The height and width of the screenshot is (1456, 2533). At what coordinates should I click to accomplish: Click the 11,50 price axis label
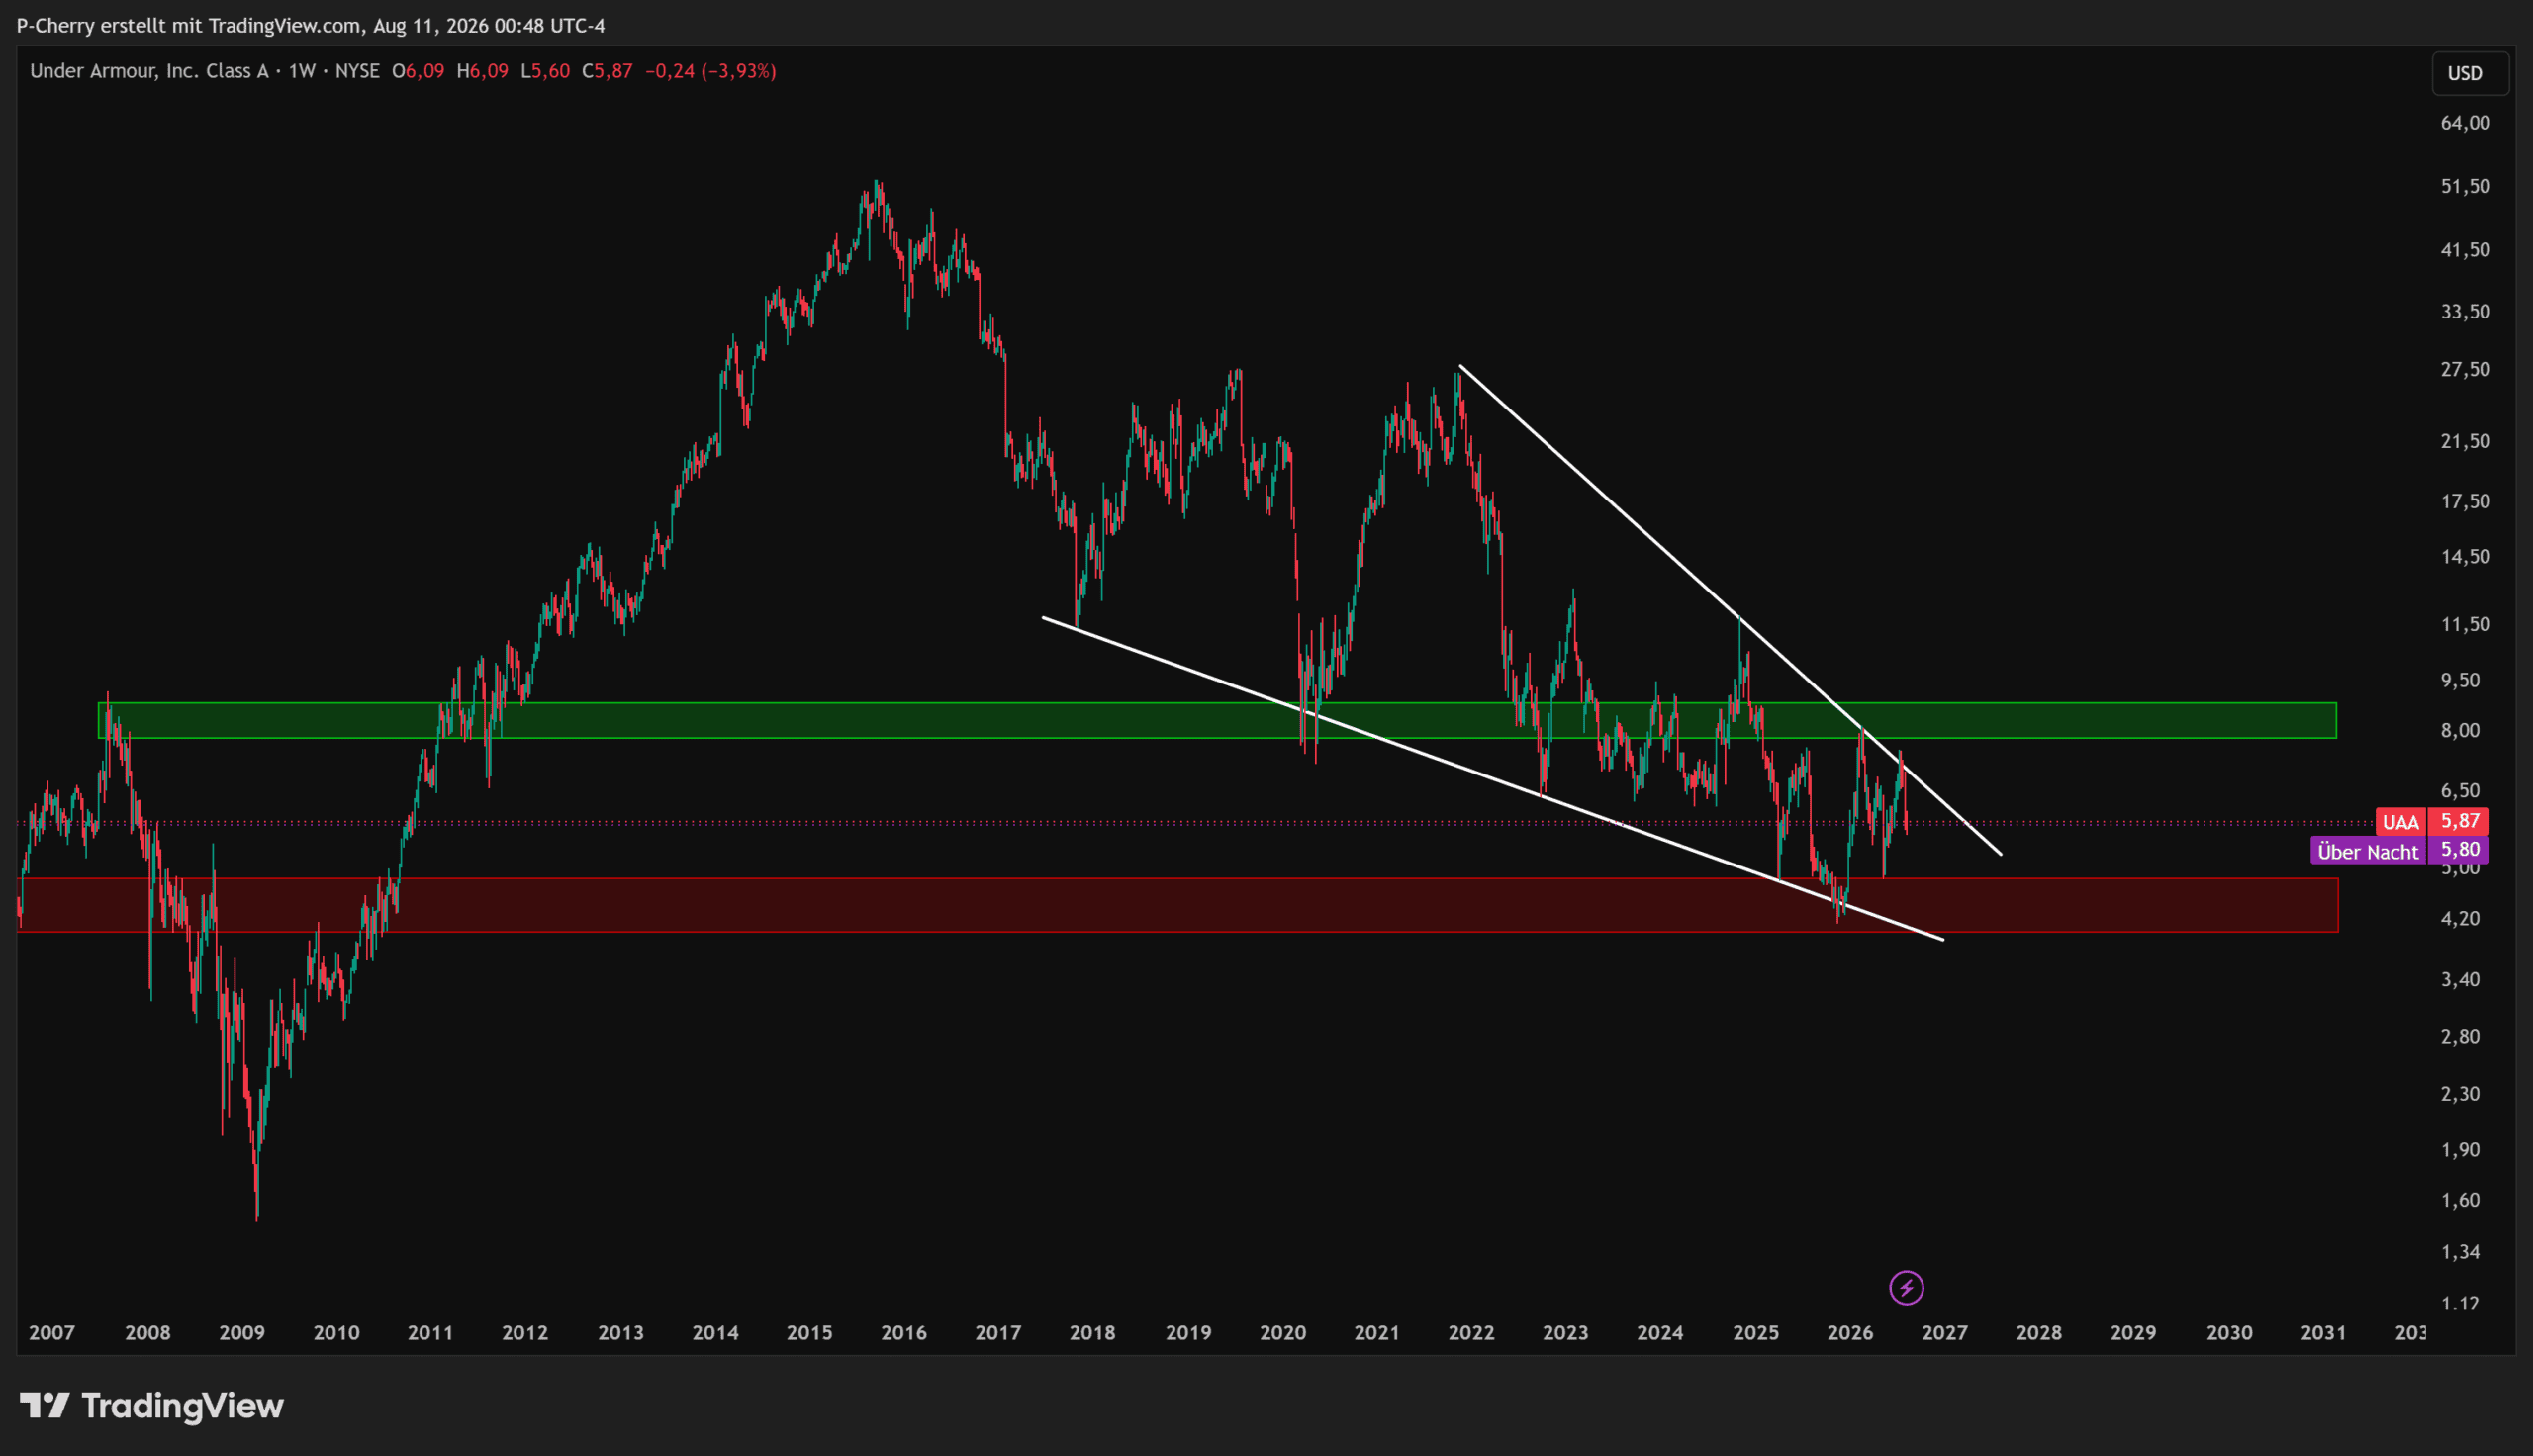point(2465,624)
